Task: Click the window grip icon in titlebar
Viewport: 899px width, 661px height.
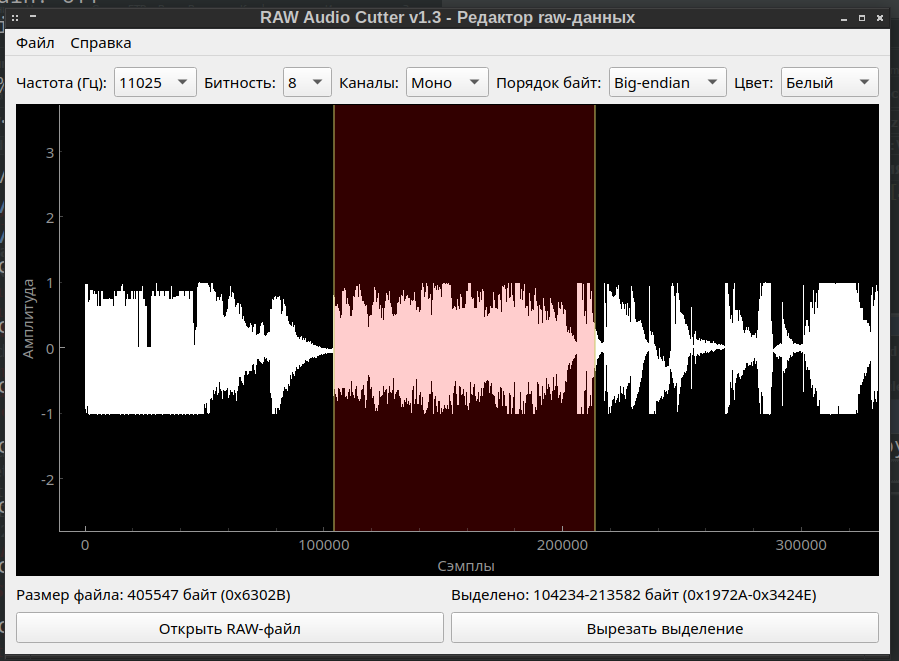Action: point(13,17)
